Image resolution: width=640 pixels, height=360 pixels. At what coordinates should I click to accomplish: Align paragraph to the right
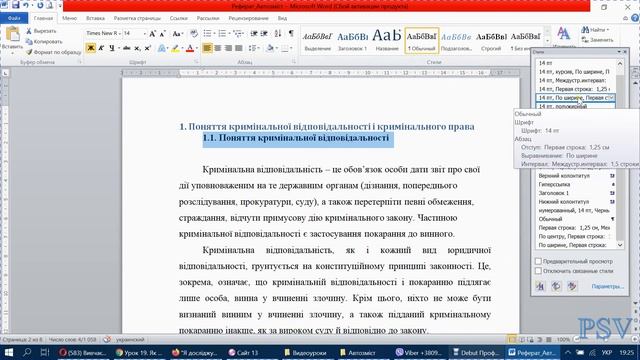pos(228,48)
